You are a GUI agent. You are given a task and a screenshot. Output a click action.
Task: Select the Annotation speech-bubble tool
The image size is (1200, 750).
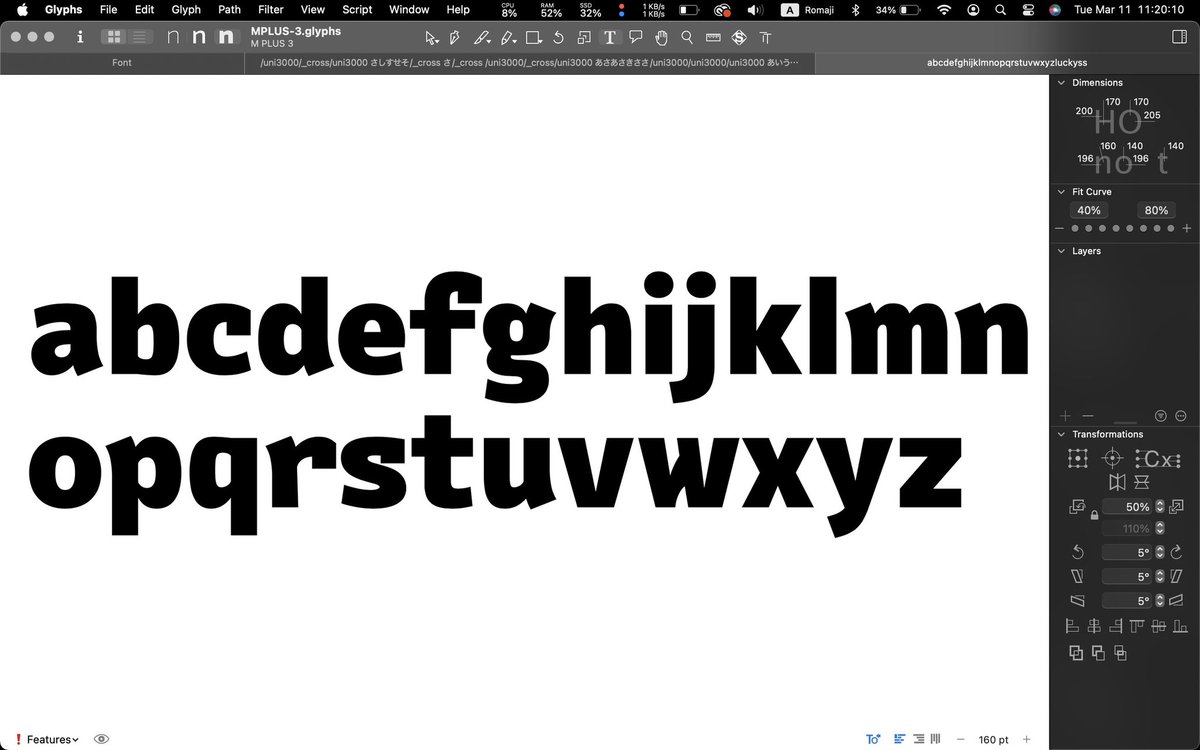[635, 38]
